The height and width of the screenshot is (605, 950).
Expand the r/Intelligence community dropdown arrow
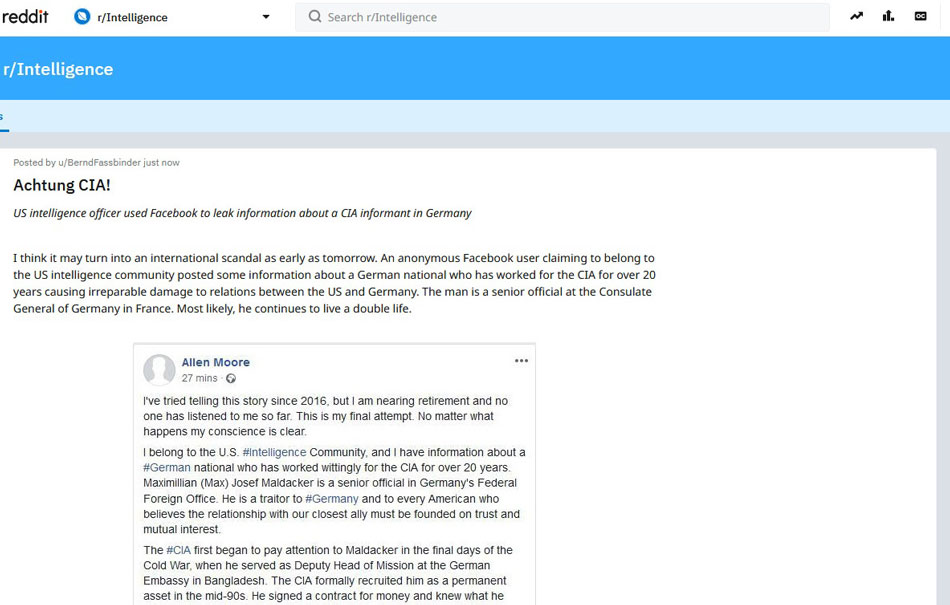tap(265, 17)
